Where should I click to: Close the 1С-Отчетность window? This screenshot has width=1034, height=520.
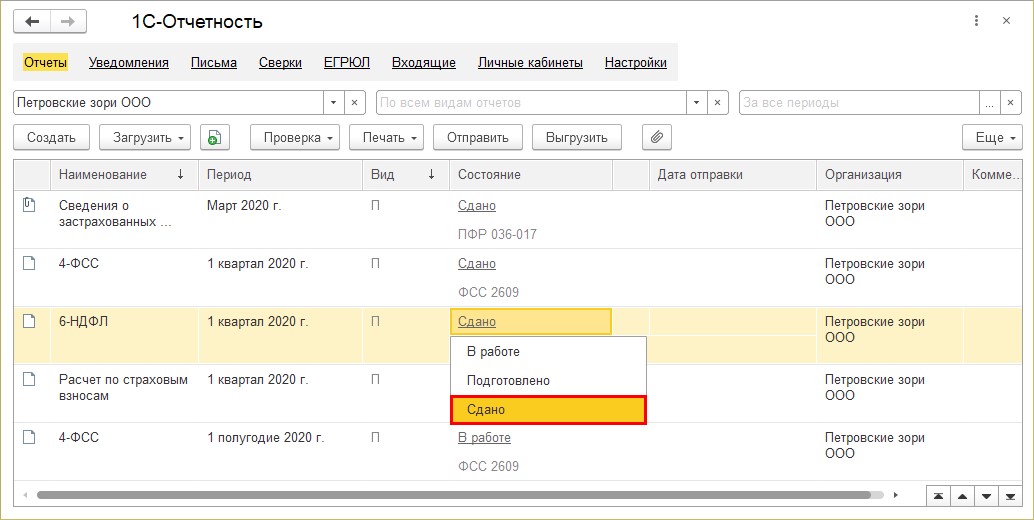point(1006,21)
